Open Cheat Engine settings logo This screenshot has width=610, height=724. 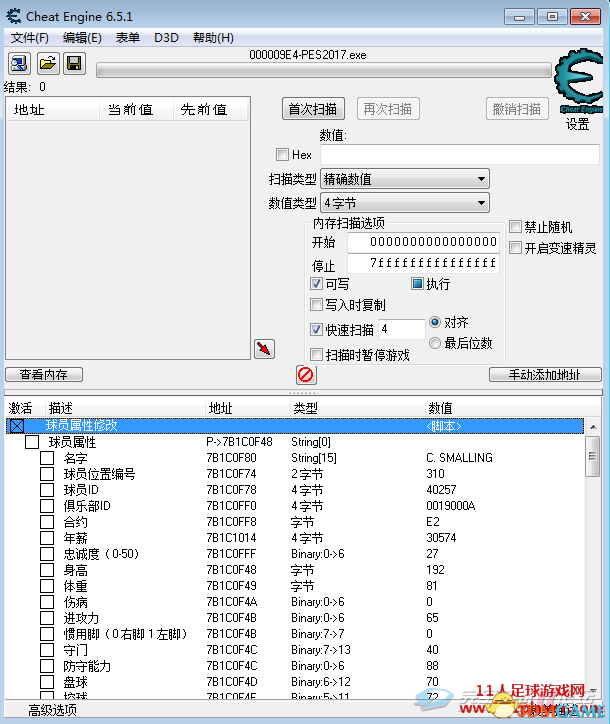coord(579,82)
